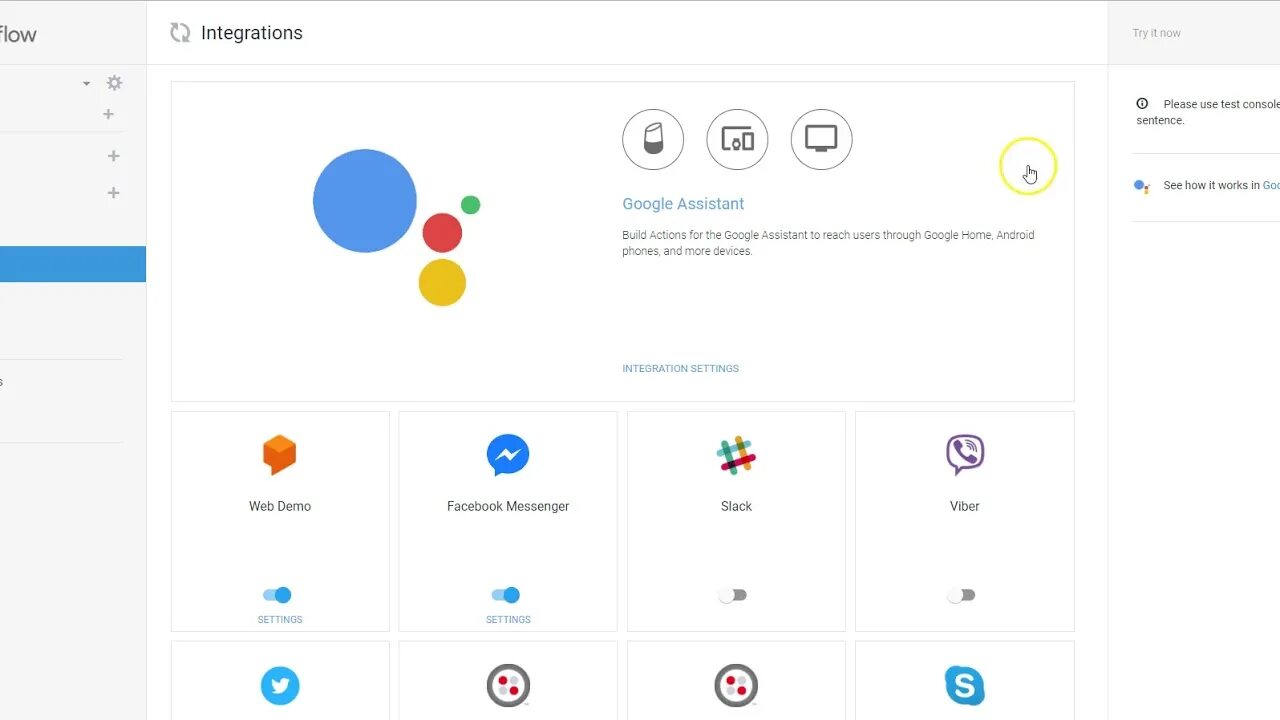The image size is (1280, 720).
Task: Open Facebook Messenger SETTINGS link
Action: click(508, 620)
